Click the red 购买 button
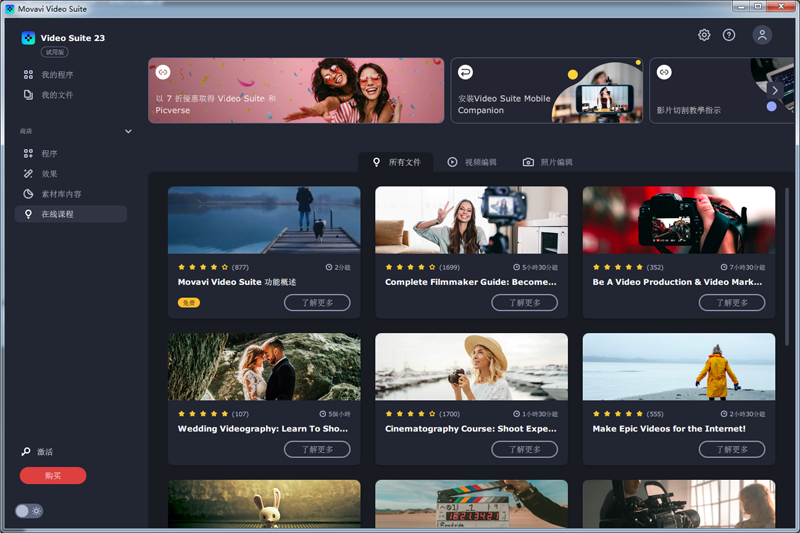 tap(53, 475)
